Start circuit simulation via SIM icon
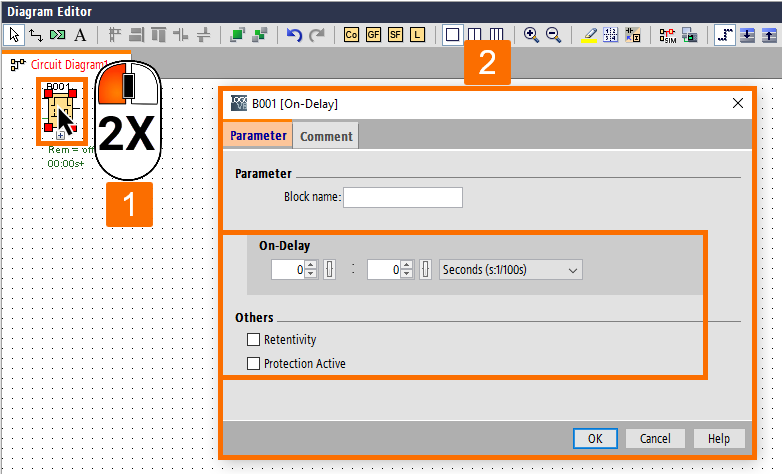Screen dimensions: 782x474 pyautogui.click(x=668, y=35)
